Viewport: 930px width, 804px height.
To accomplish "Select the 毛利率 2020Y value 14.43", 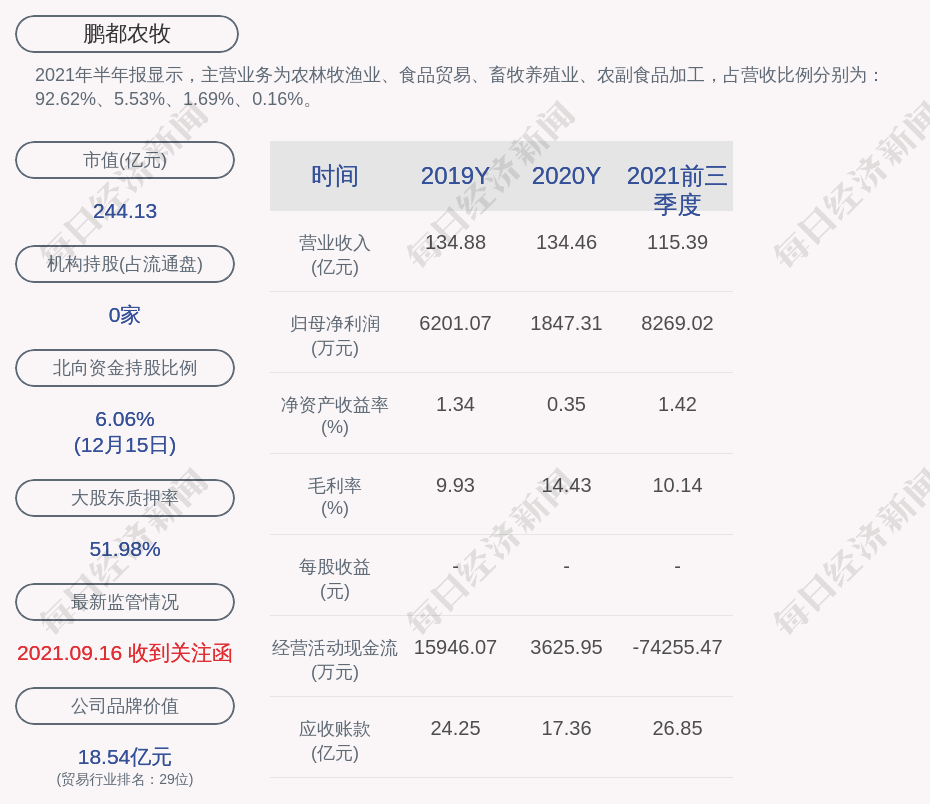I will click(566, 485).
